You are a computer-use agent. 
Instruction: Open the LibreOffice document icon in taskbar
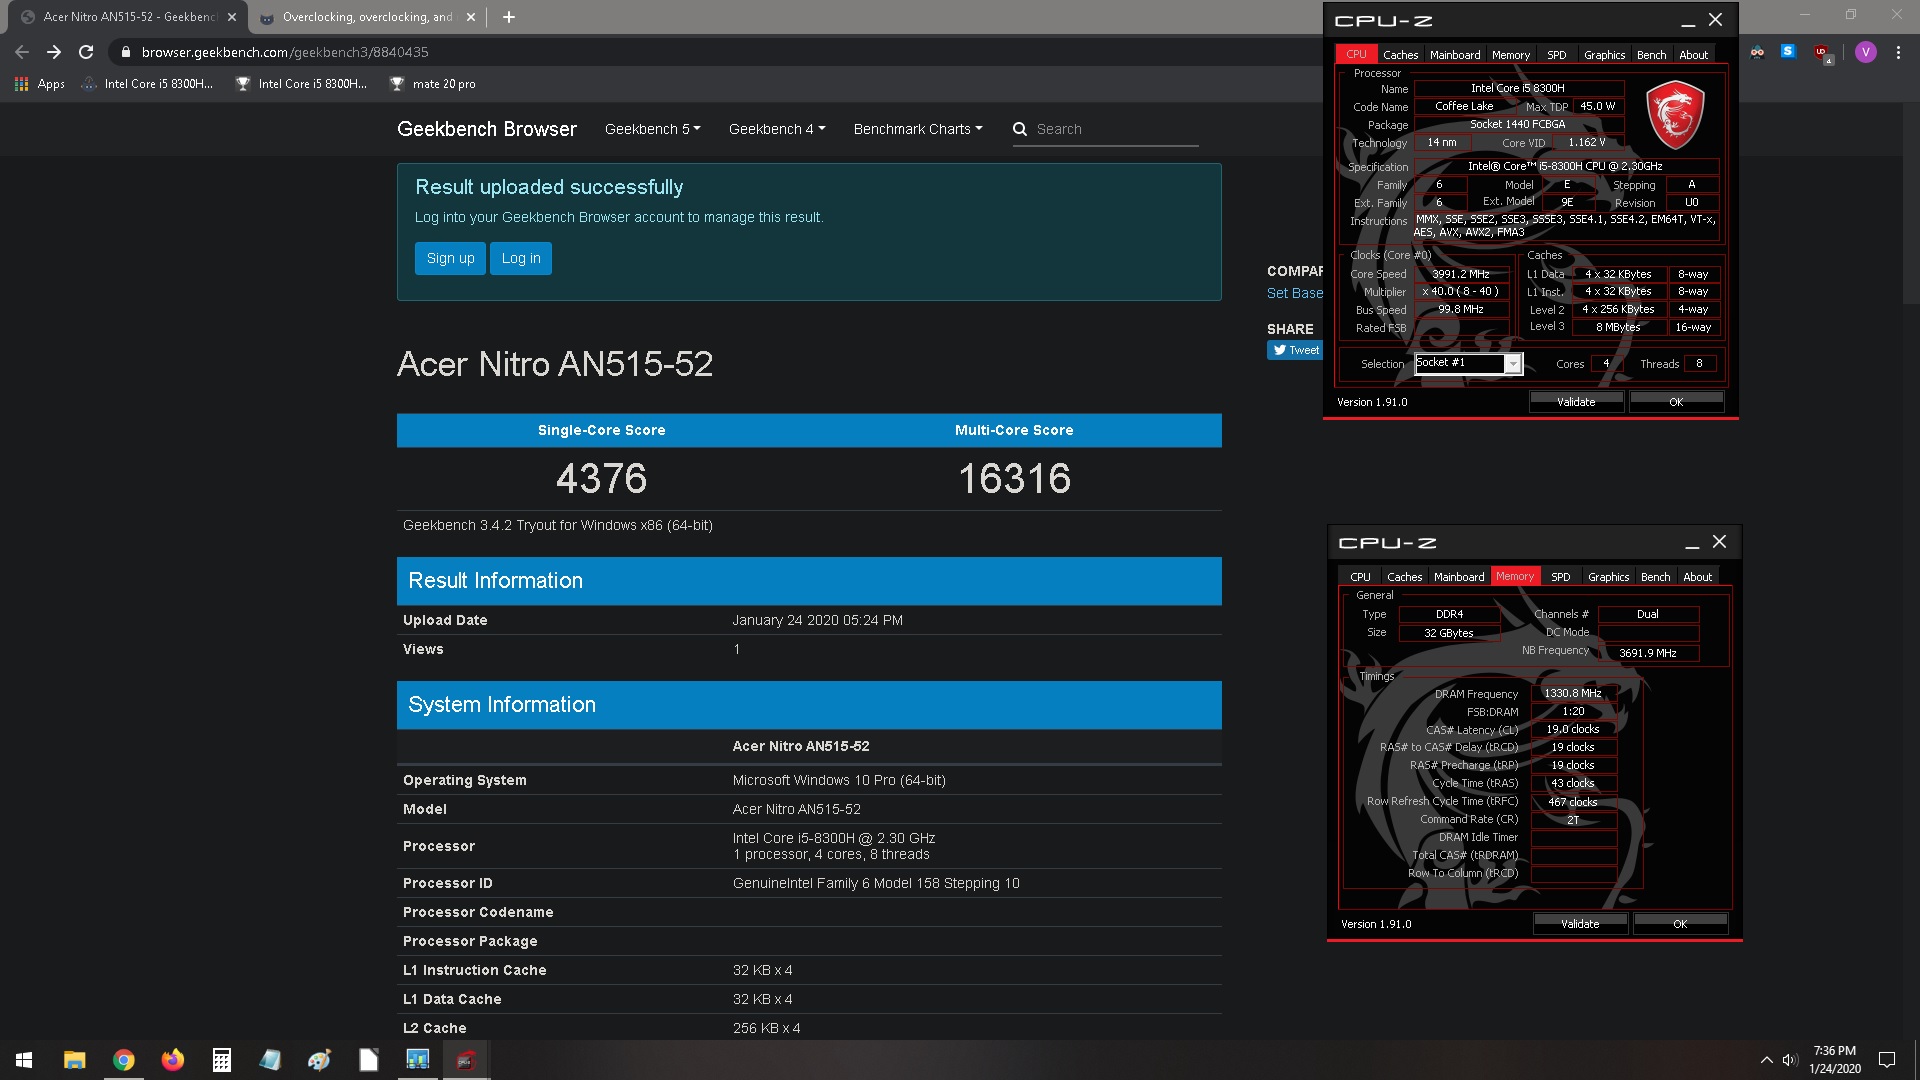click(x=368, y=1060)
